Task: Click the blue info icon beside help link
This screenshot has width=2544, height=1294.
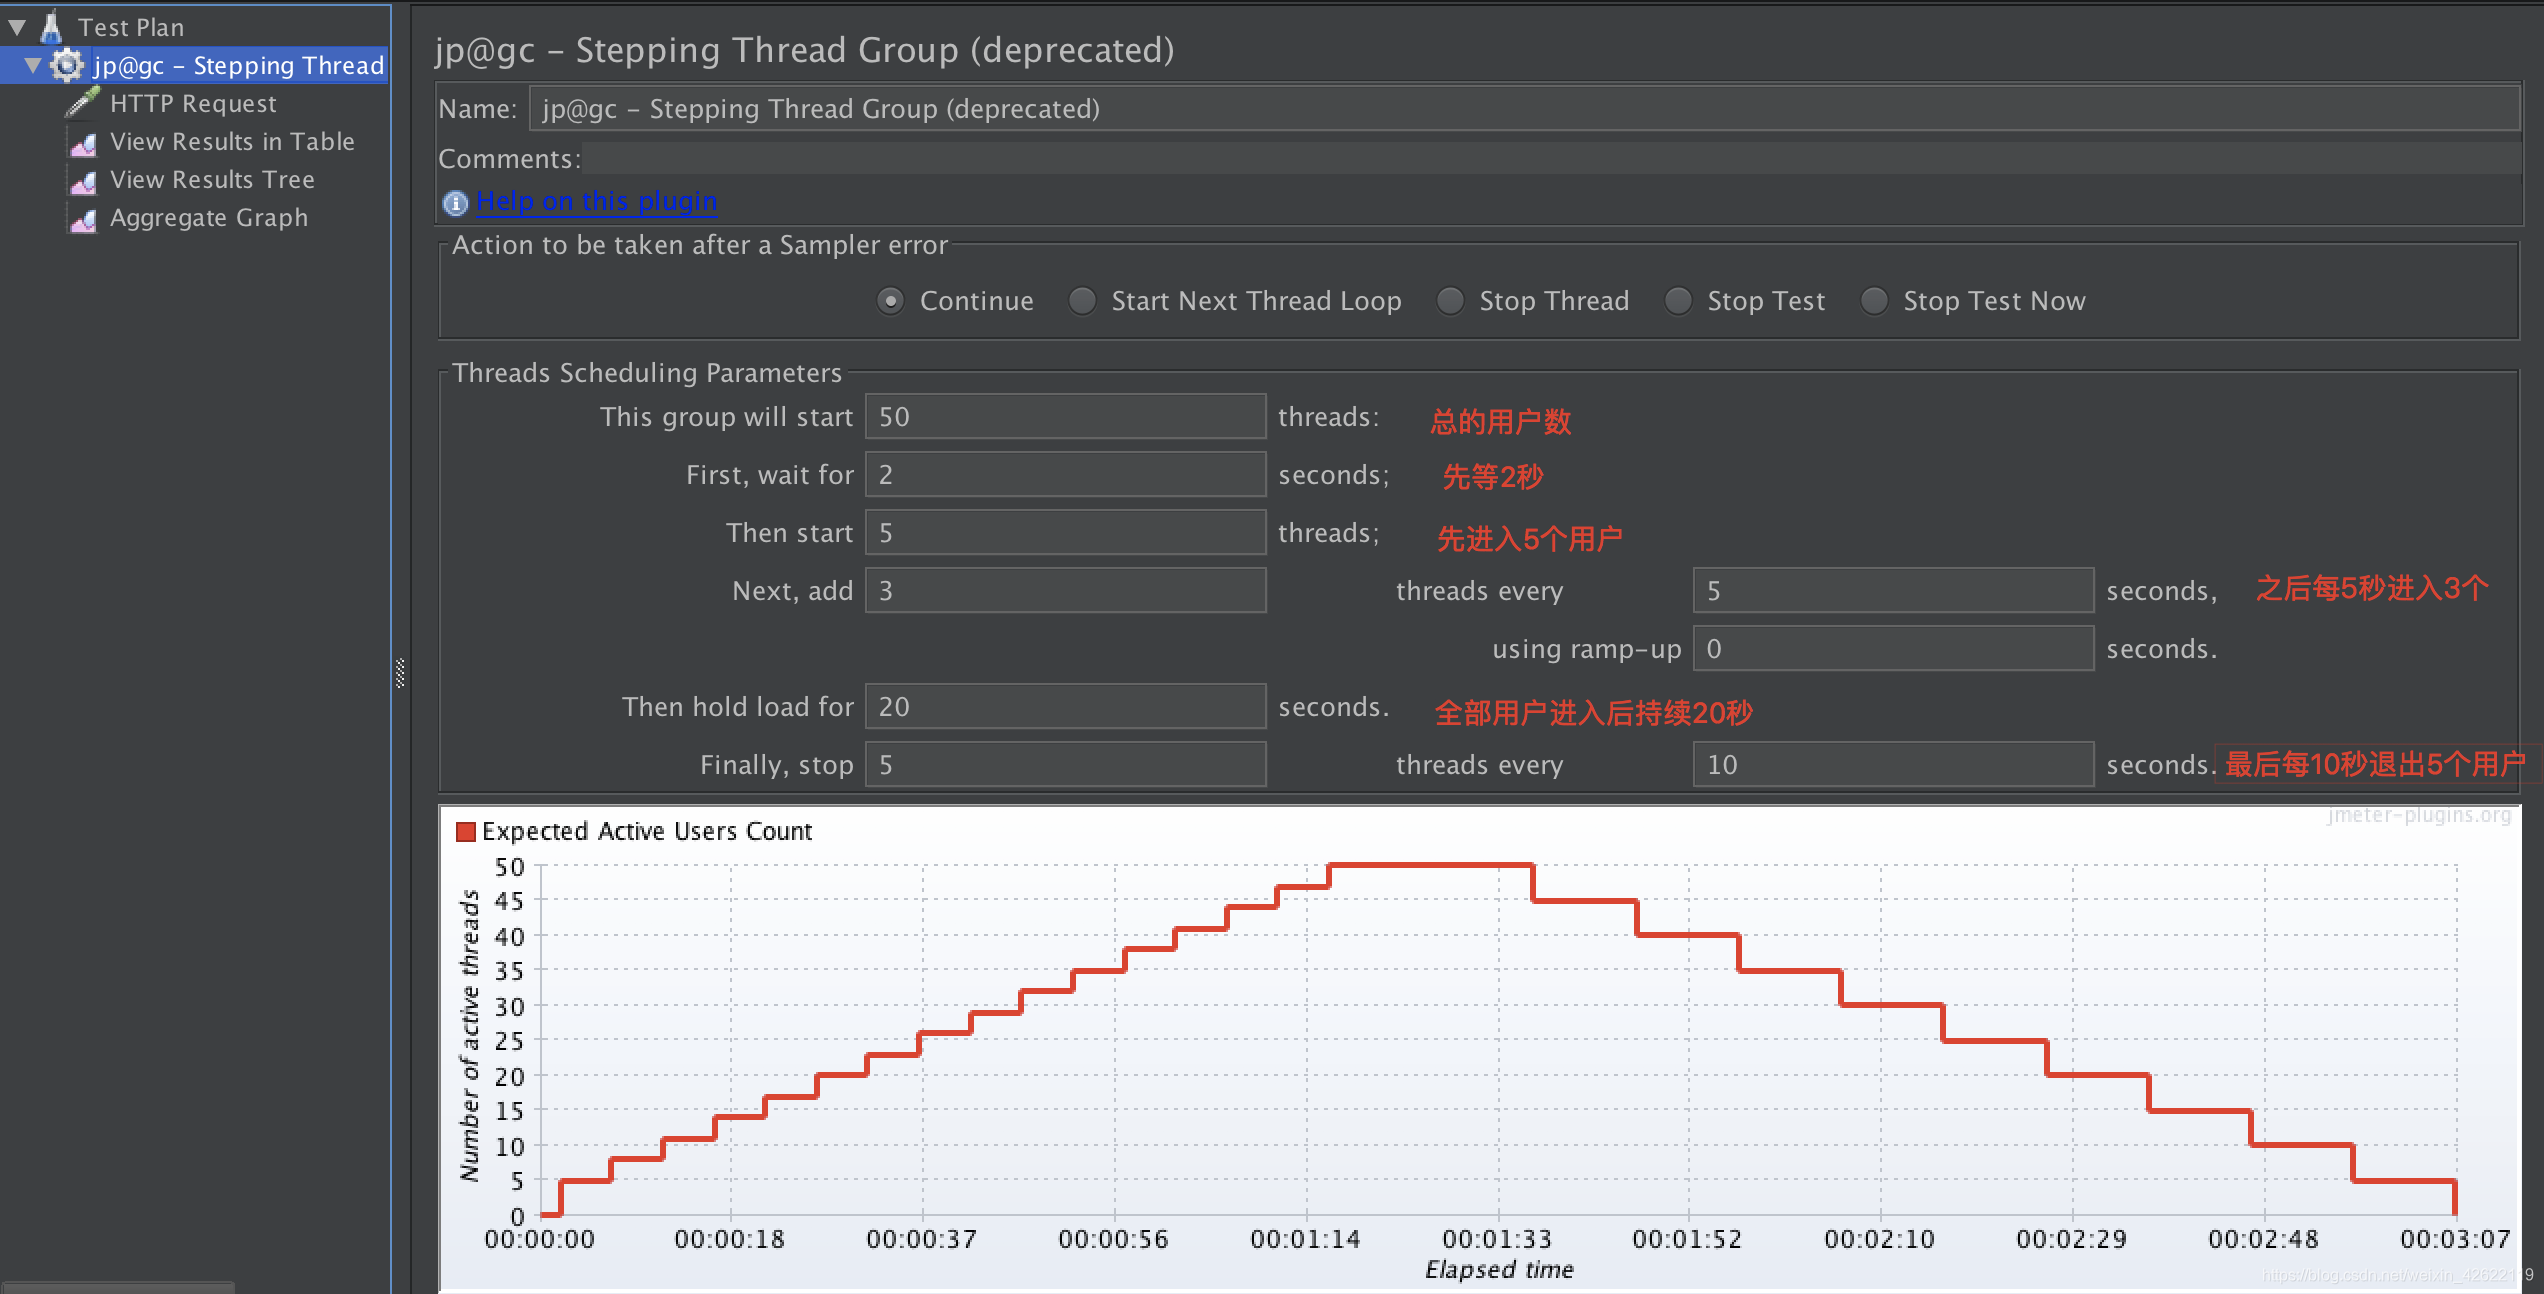Action: coord(455,203)
